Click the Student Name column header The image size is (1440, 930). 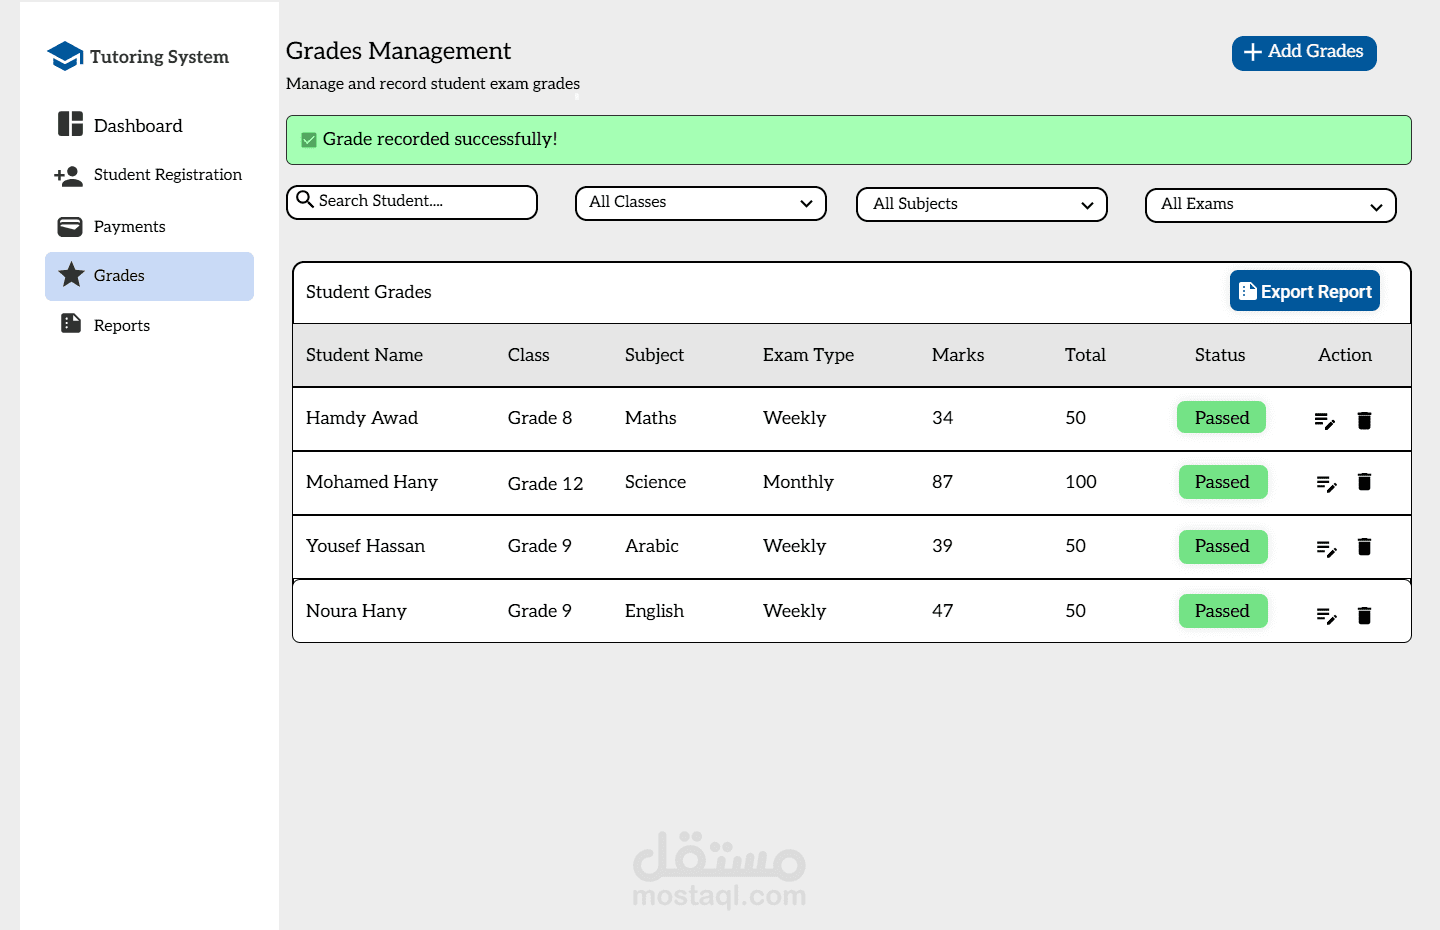click(364, 355)
